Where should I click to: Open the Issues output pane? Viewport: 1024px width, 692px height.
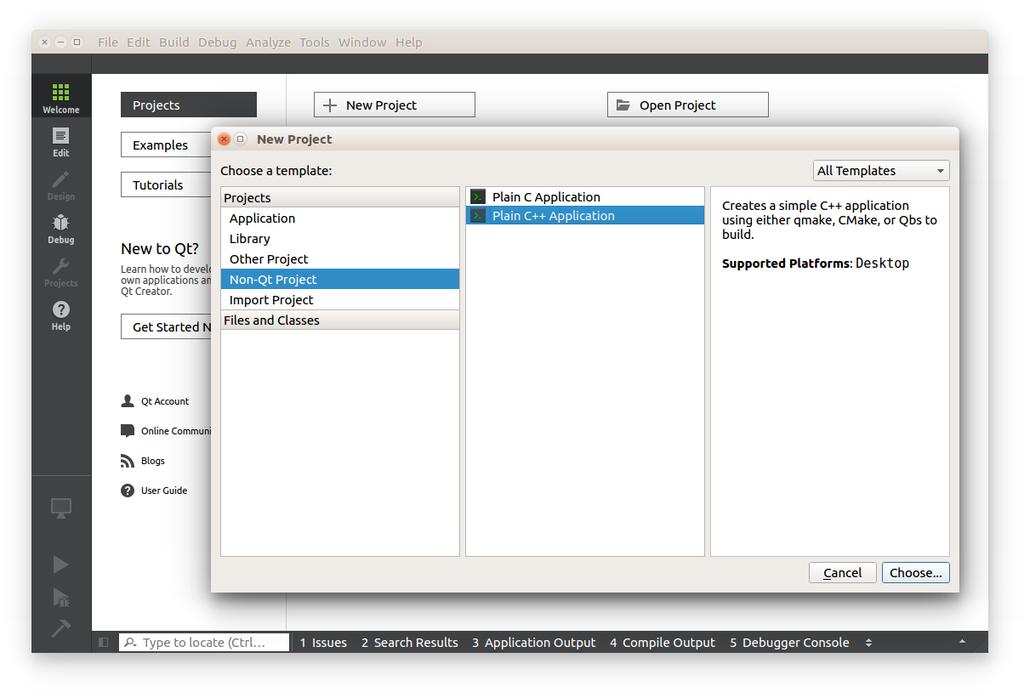pos(323,642)
